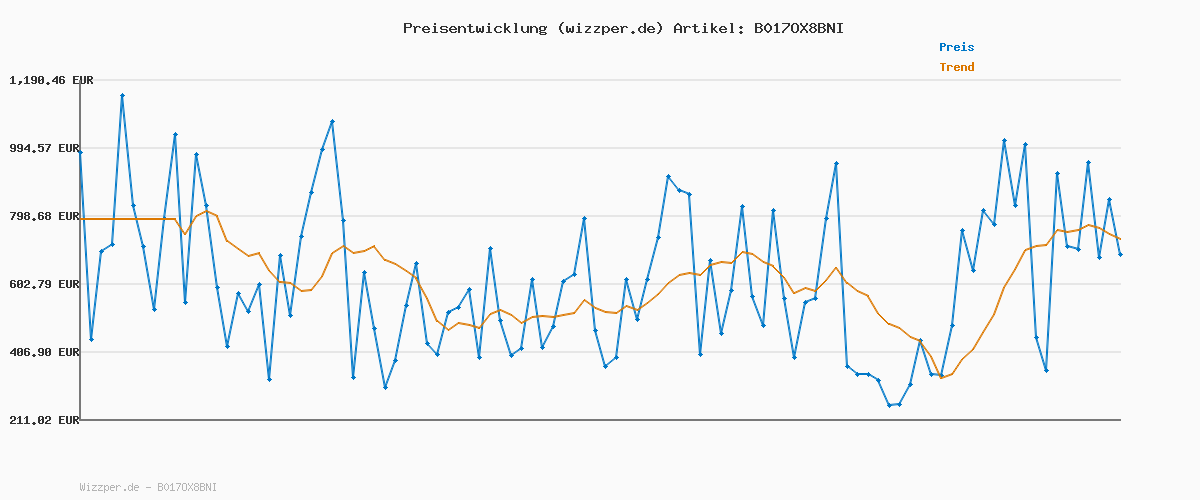Click the 1,190.46 EUR axis label

coord(51,80)
